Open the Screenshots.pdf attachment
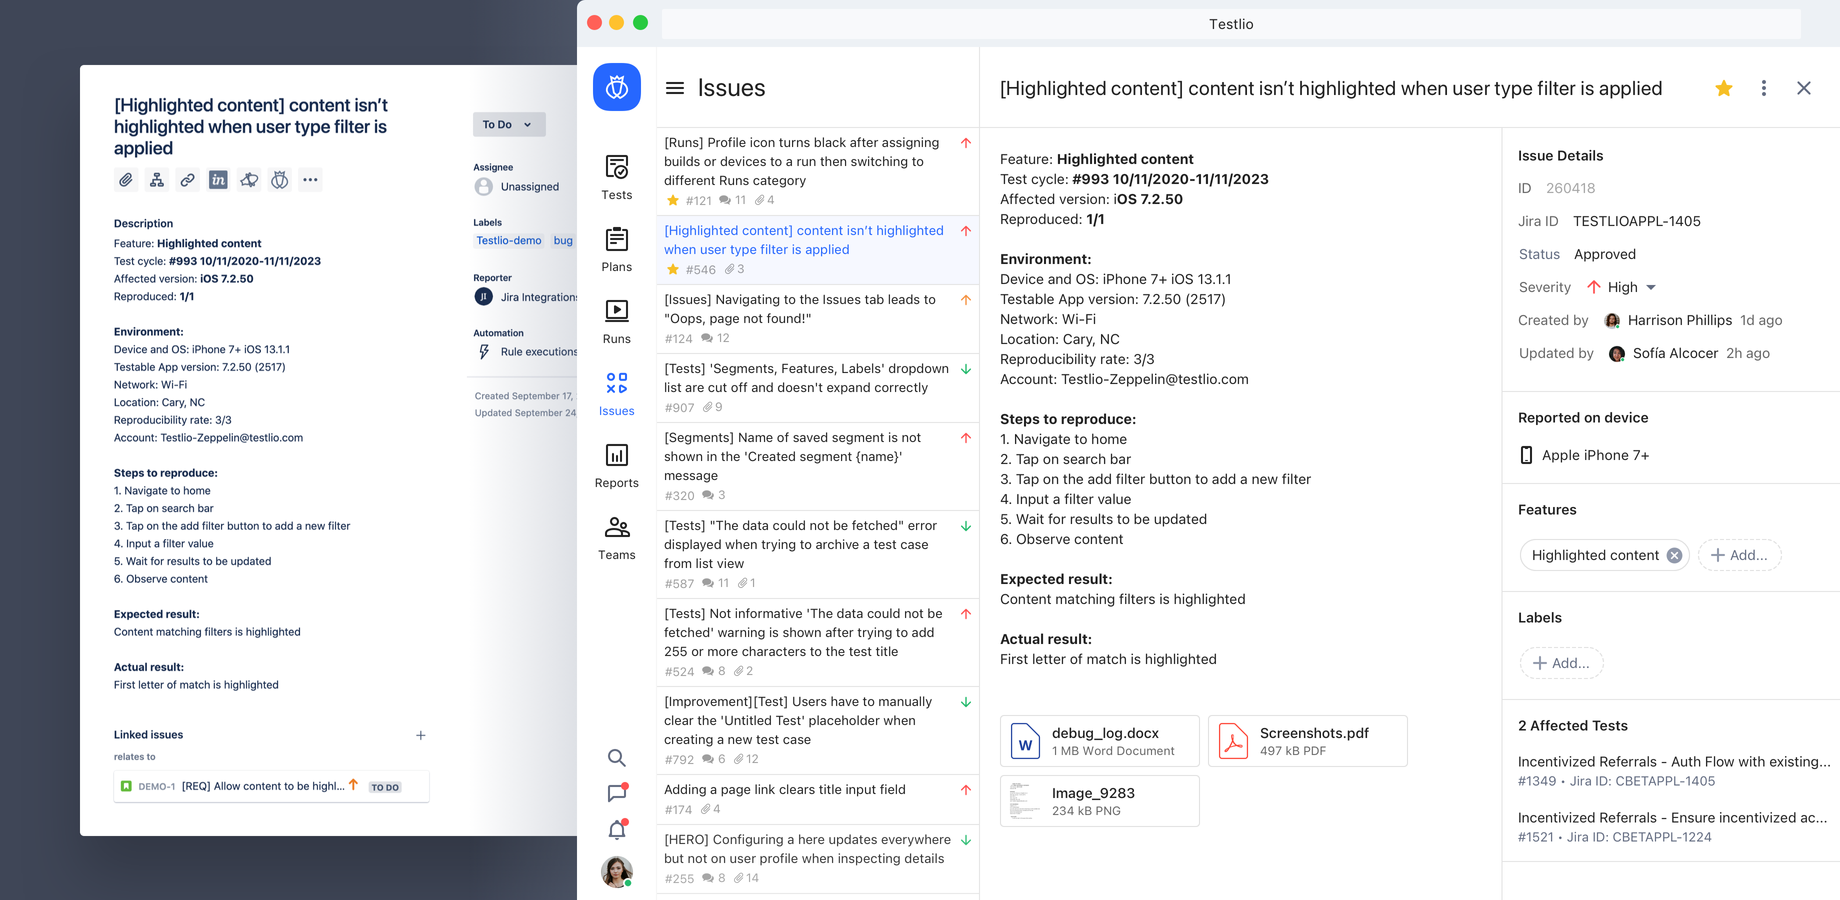Viewport: 1840px width, 900px height. click(1307, 741)
